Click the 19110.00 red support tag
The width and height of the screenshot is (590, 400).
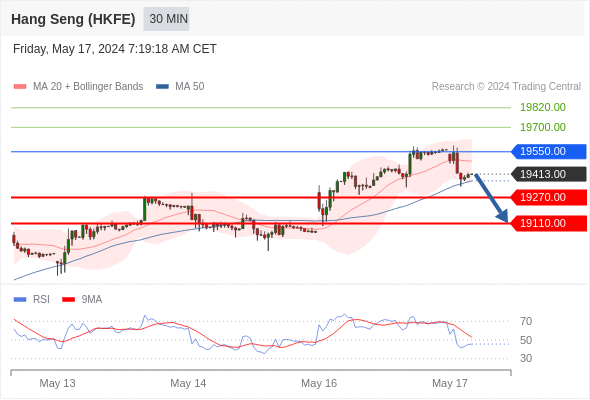click(x=549, y=223)
